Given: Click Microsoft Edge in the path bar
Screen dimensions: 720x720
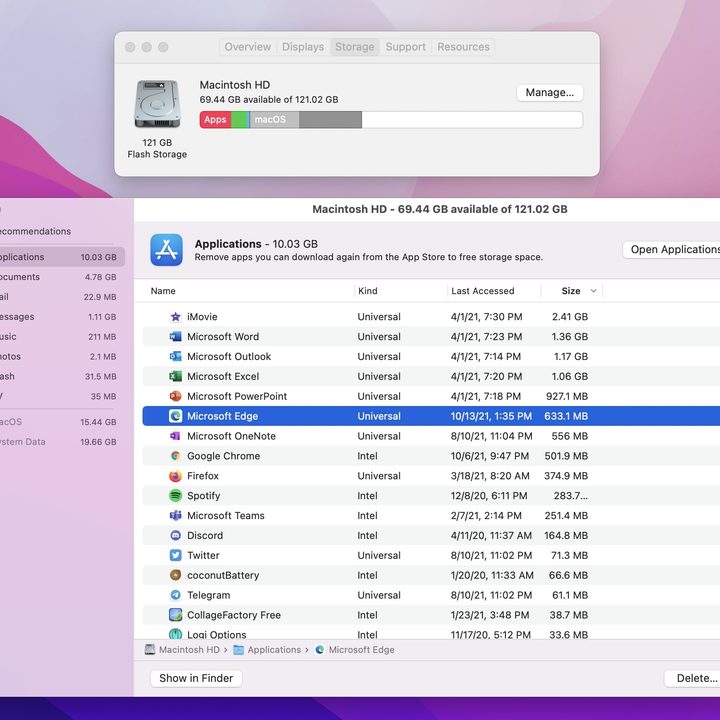Looking at the screenshot, I should [361, 650].
